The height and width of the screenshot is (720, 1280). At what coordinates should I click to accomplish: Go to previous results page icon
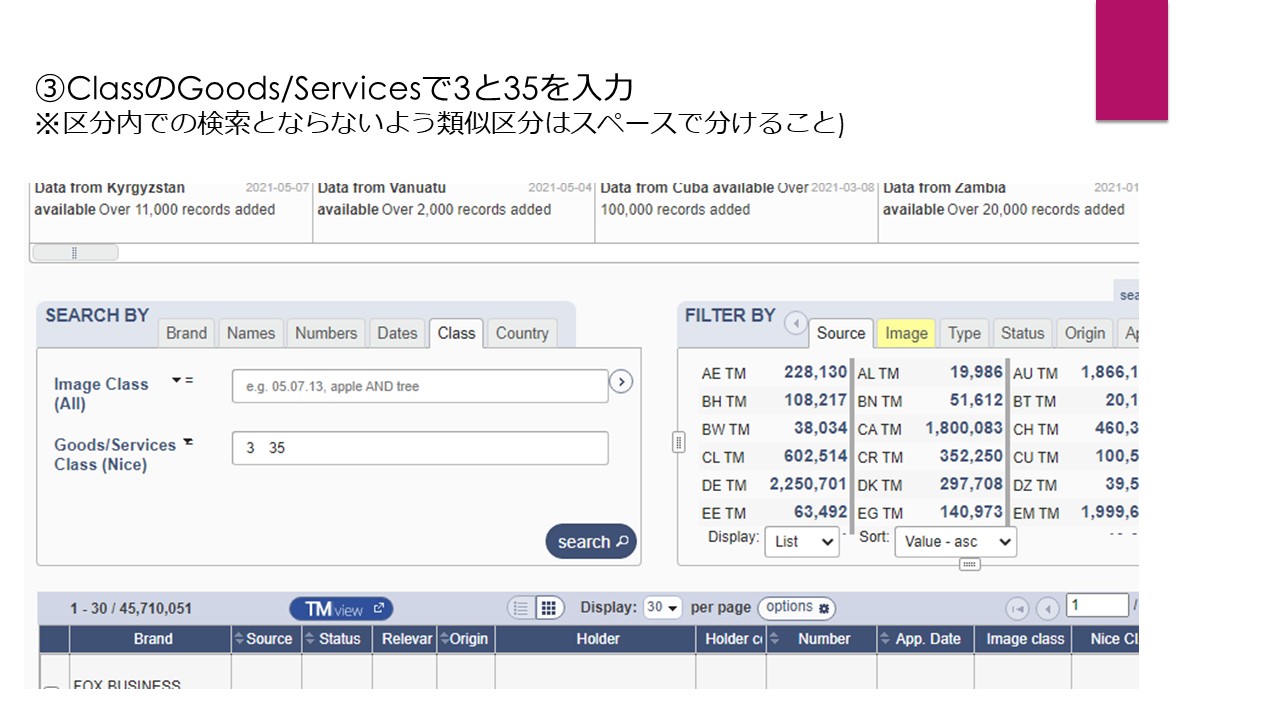click(1048, 608)
